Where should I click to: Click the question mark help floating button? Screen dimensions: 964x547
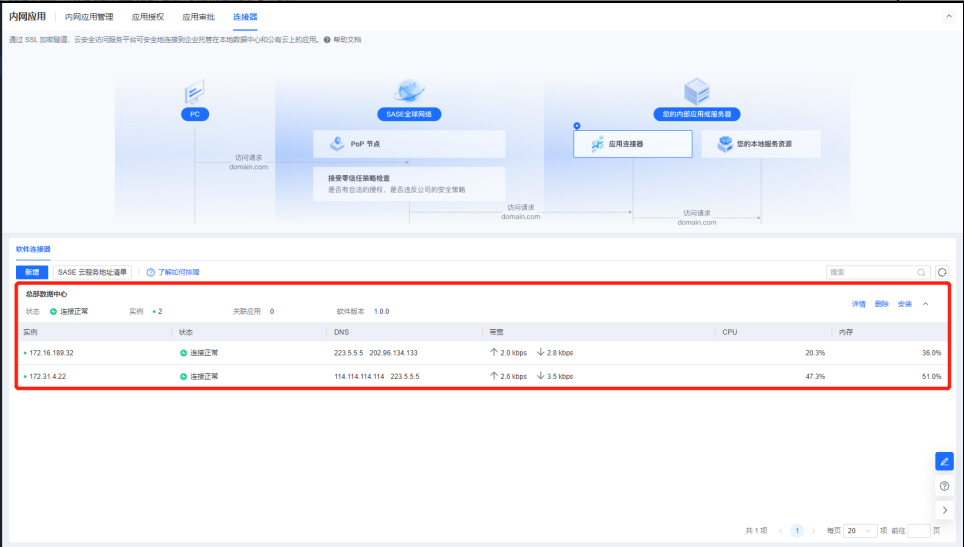[944, 486]
